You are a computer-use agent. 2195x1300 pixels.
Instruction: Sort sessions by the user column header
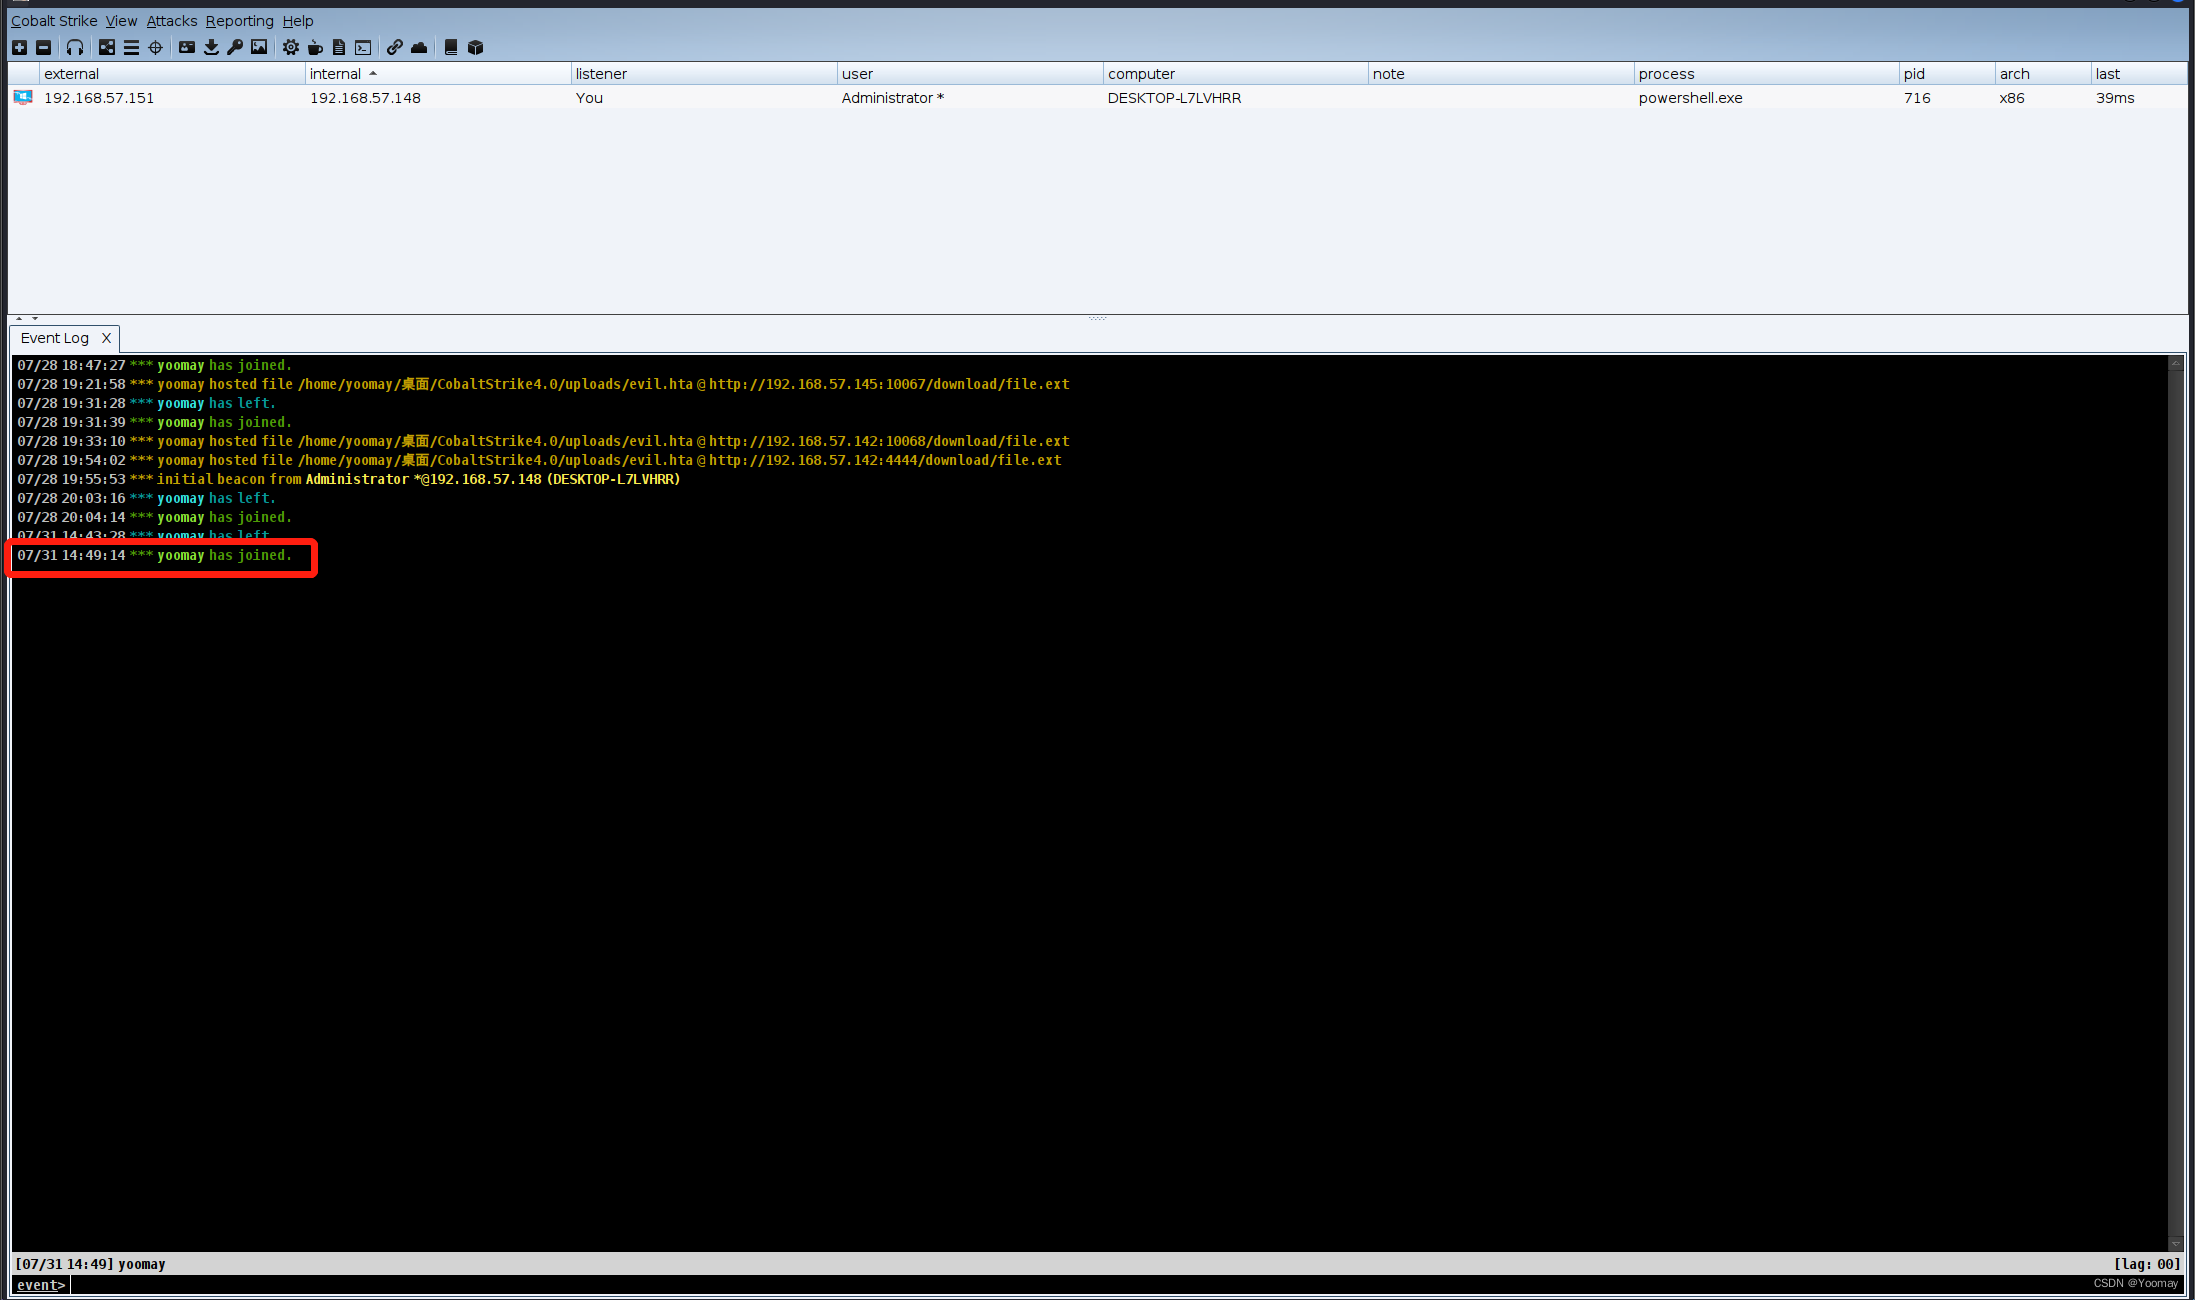pos(970,74)
